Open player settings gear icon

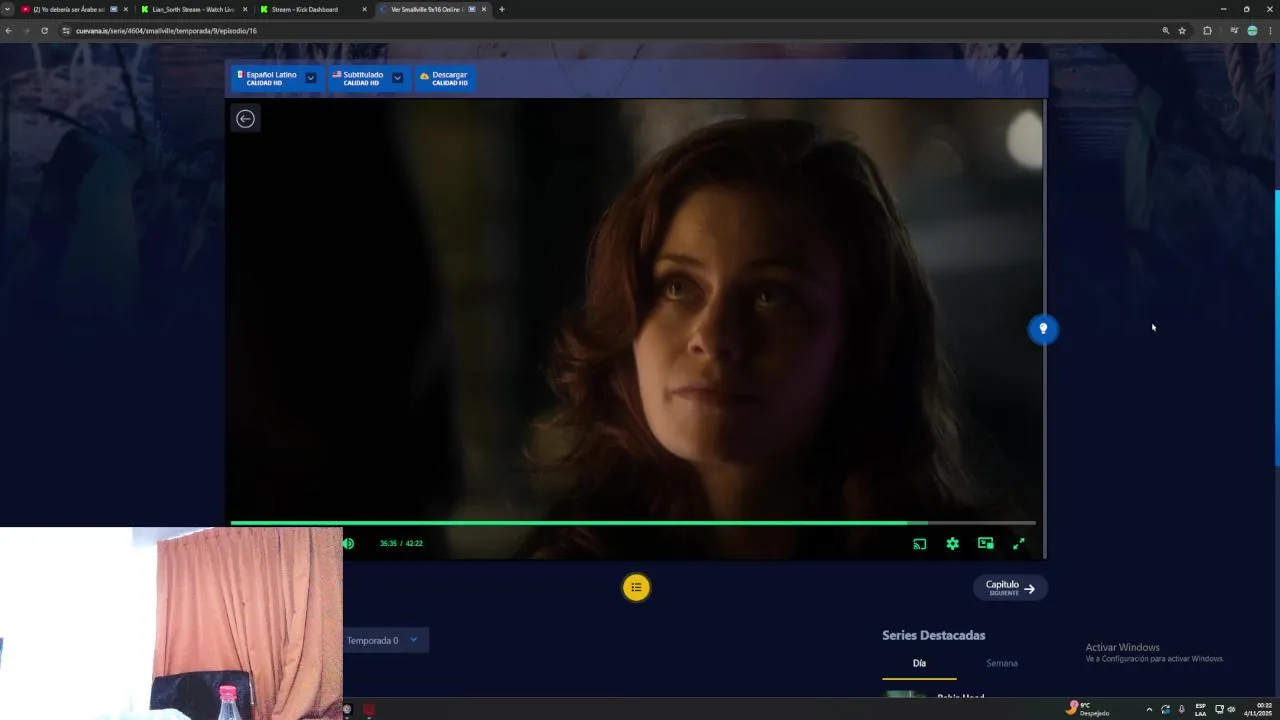click(x=952, y=544)
